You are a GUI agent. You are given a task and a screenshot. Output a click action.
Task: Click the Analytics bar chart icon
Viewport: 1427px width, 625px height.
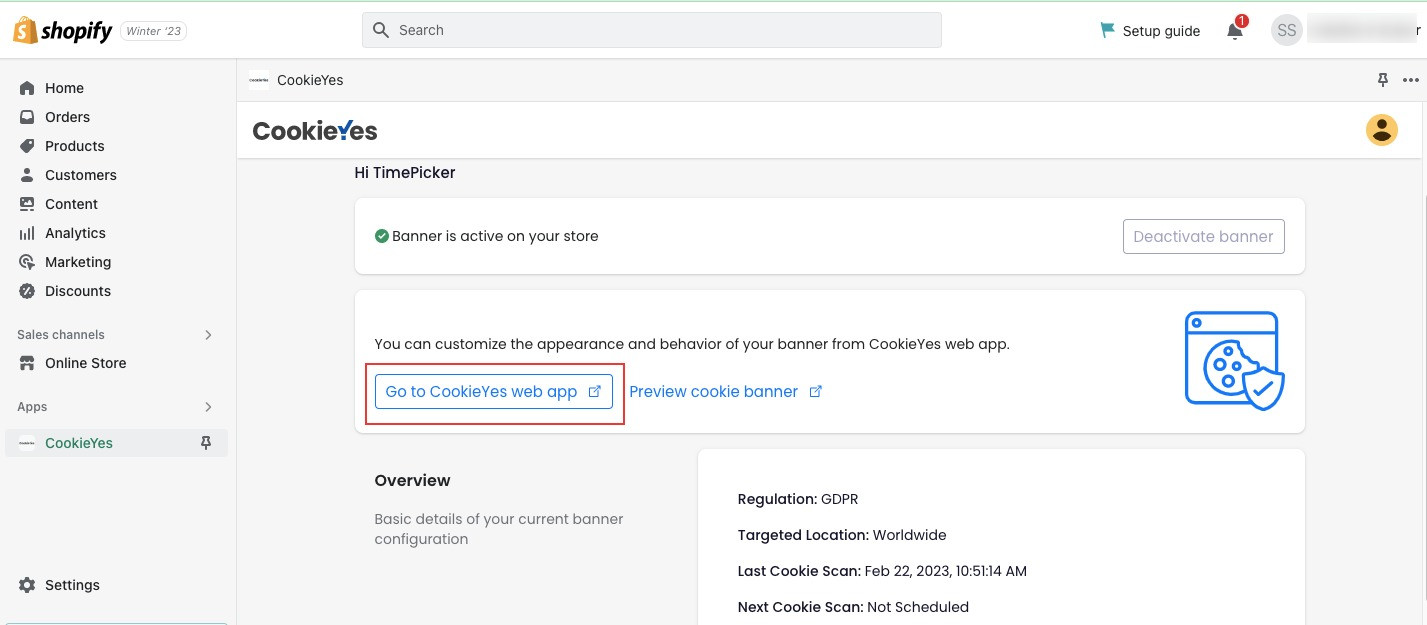[x=27, y=233]
